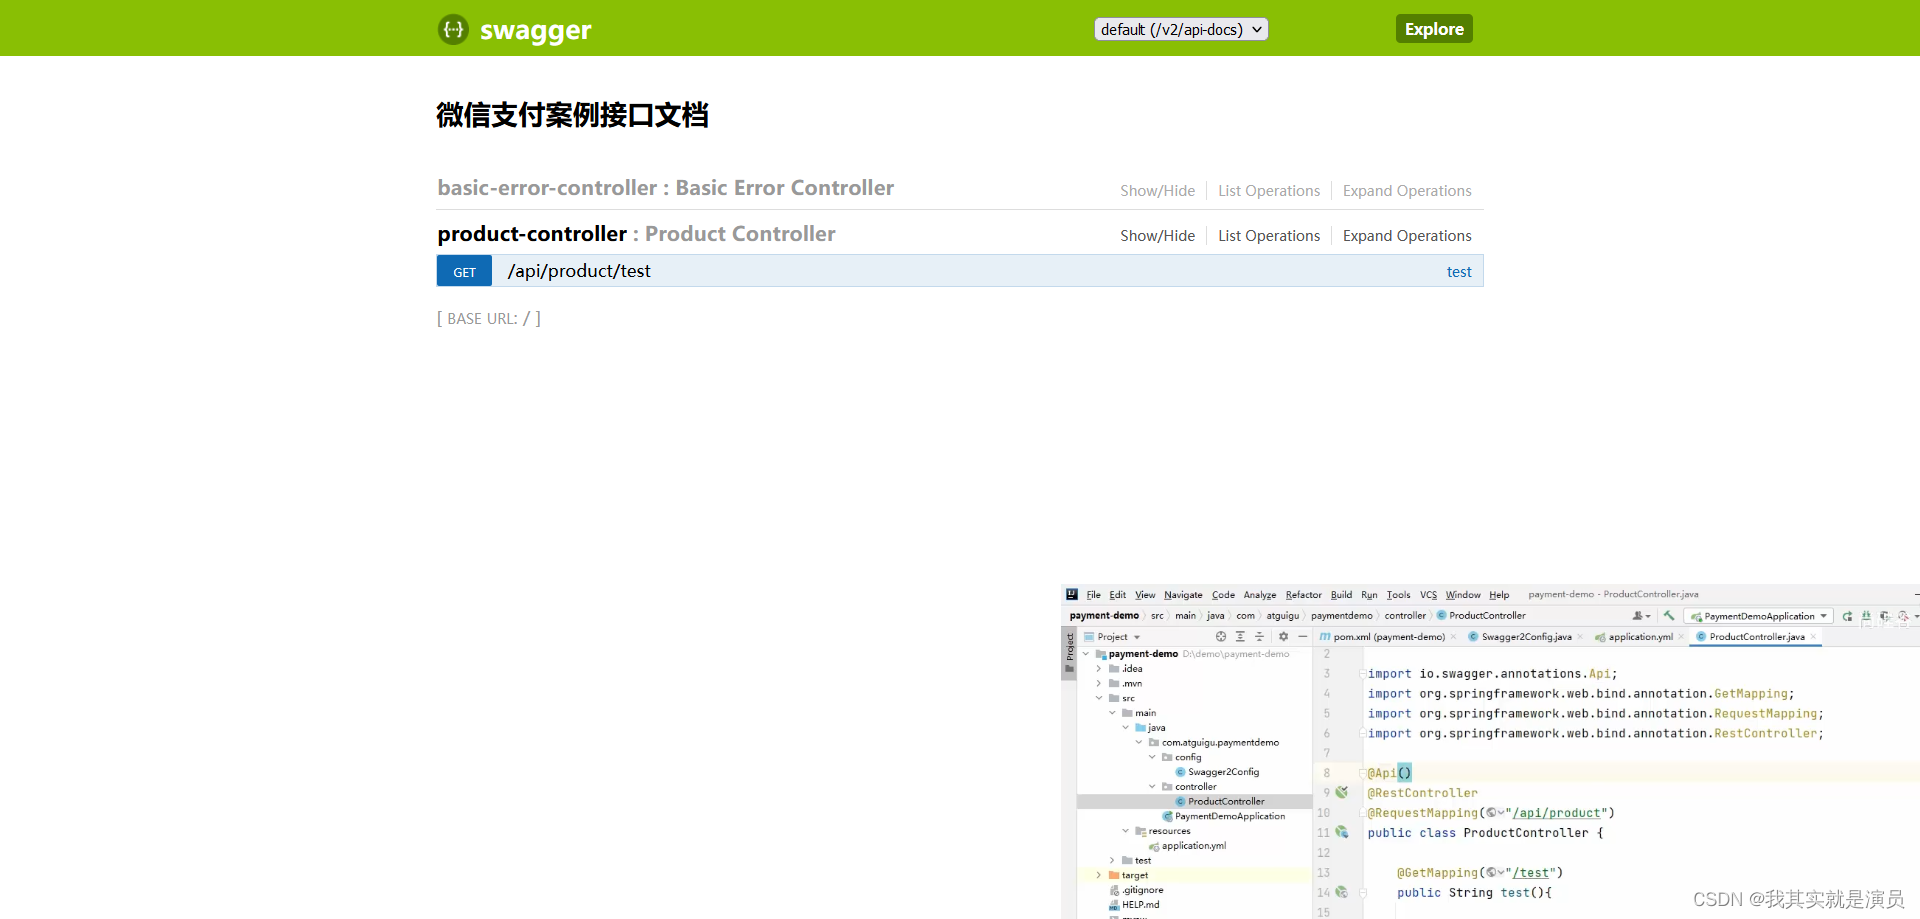Open the Build menu in IntelliJ
The width and height of the screenshot is (1920, 919).
(1341, 595)
